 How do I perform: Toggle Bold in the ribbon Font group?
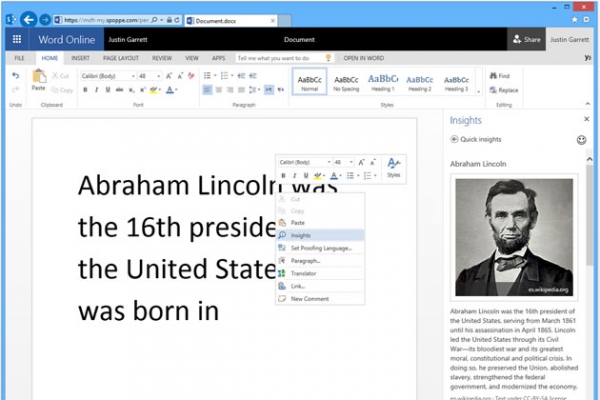[85, 90]
